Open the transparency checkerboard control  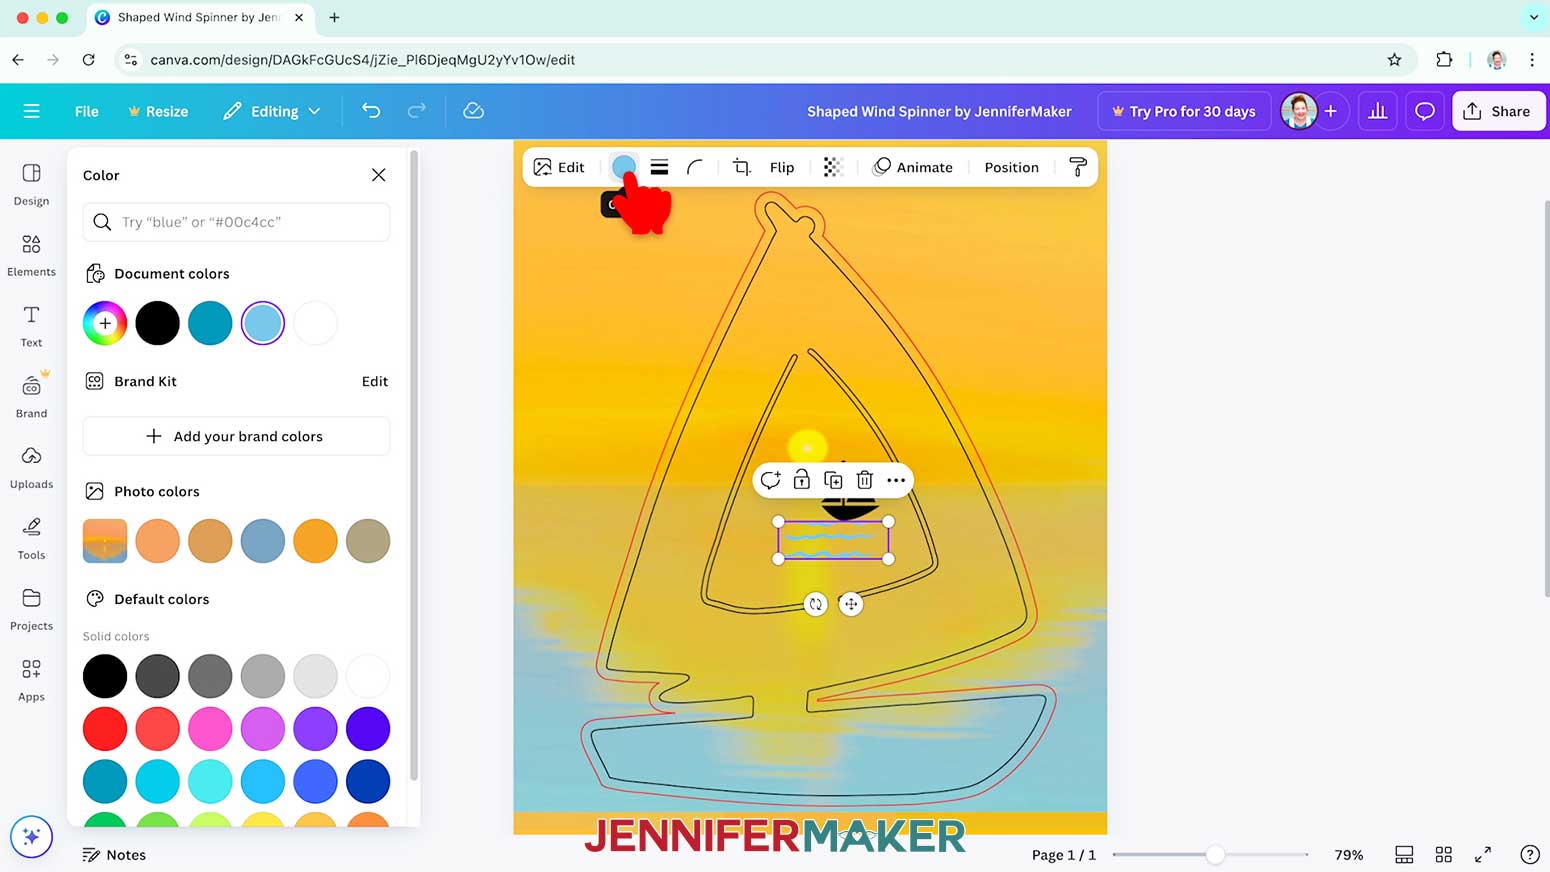tap(833, 167)
